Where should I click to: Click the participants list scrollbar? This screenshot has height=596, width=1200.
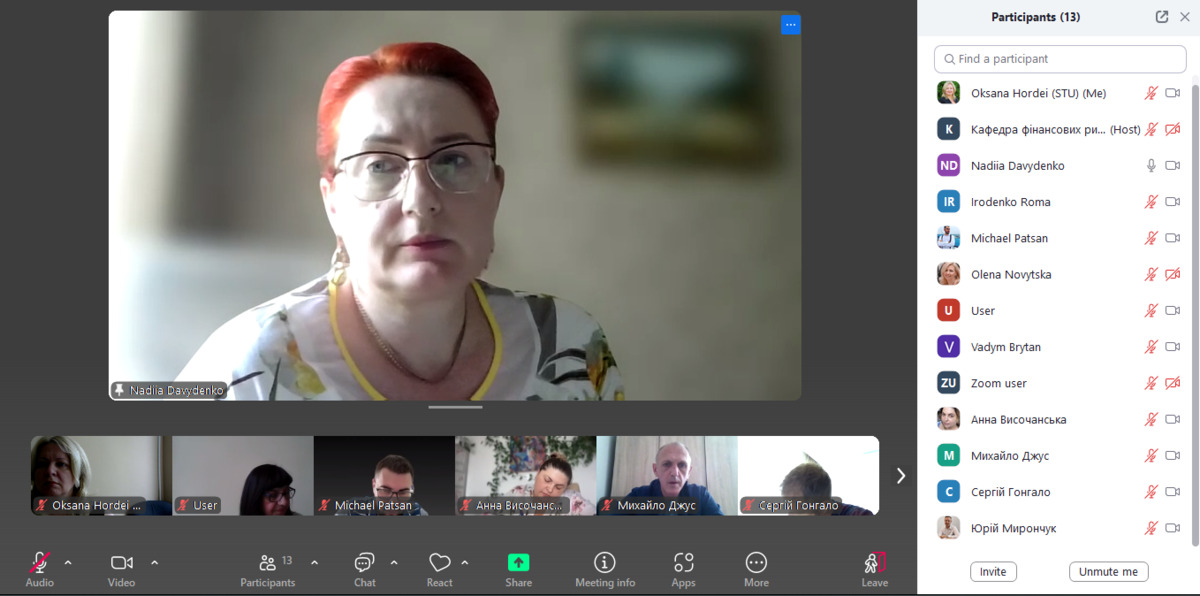(1195, 315)
